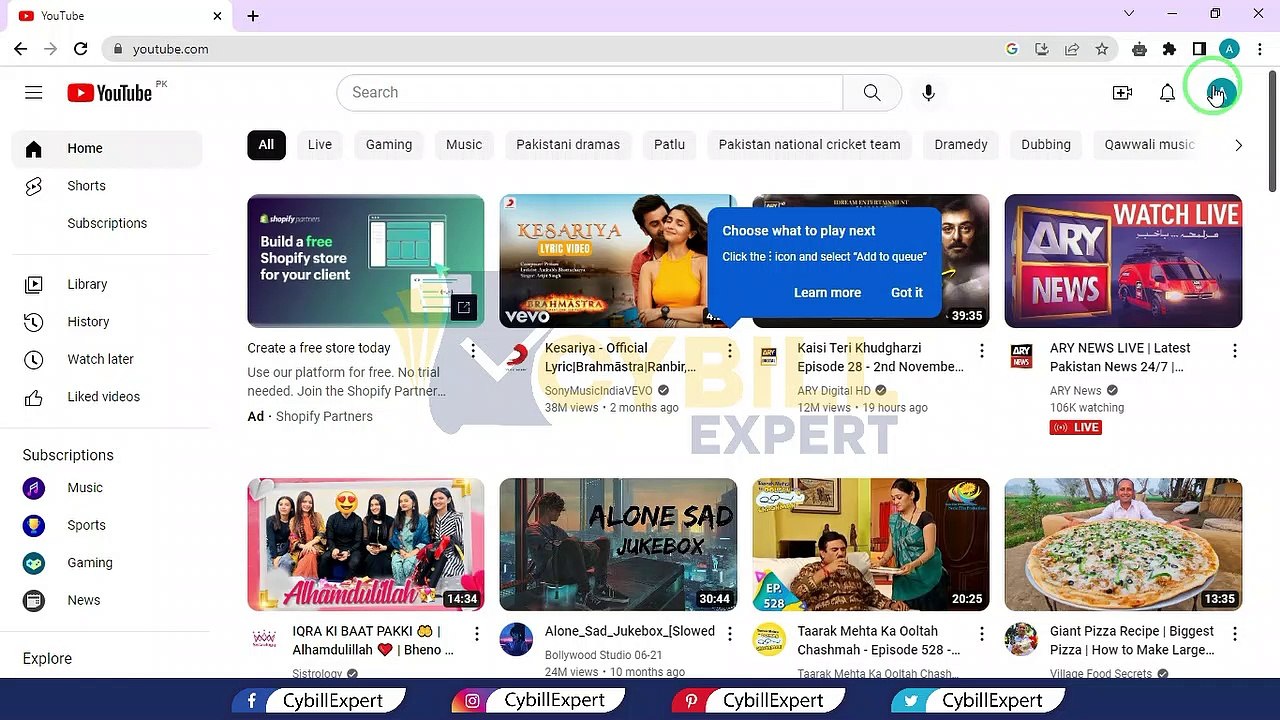Share this page from the address bar

(1072, 49)
